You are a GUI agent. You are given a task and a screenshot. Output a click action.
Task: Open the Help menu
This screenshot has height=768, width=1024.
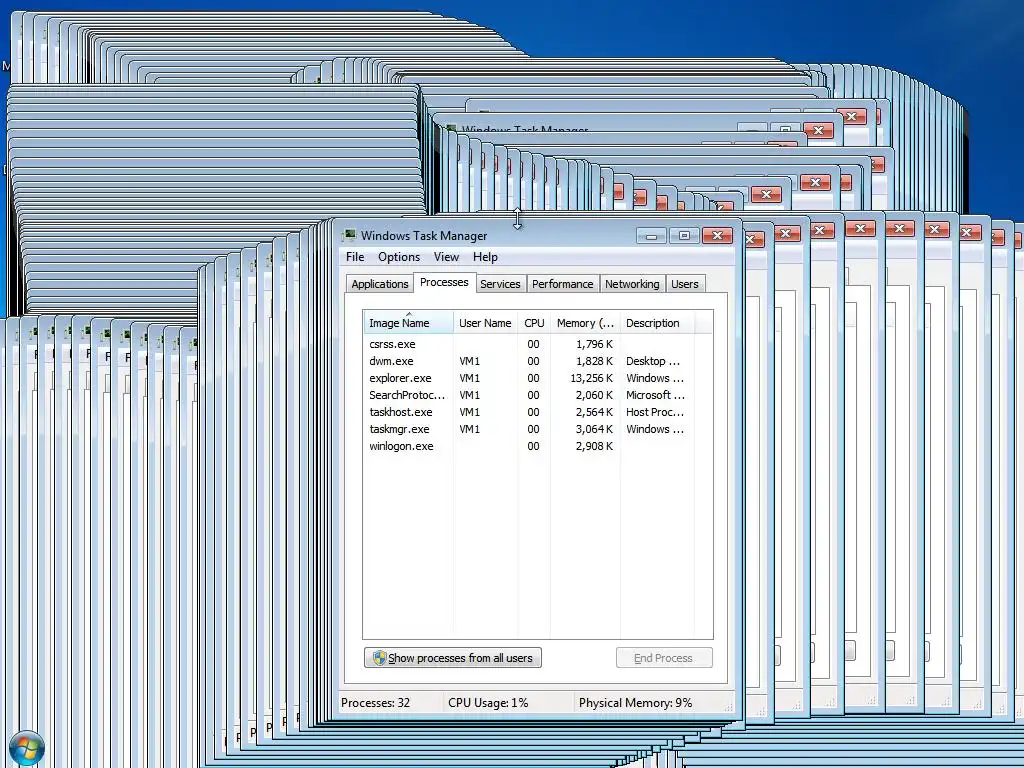click(485, 257)
